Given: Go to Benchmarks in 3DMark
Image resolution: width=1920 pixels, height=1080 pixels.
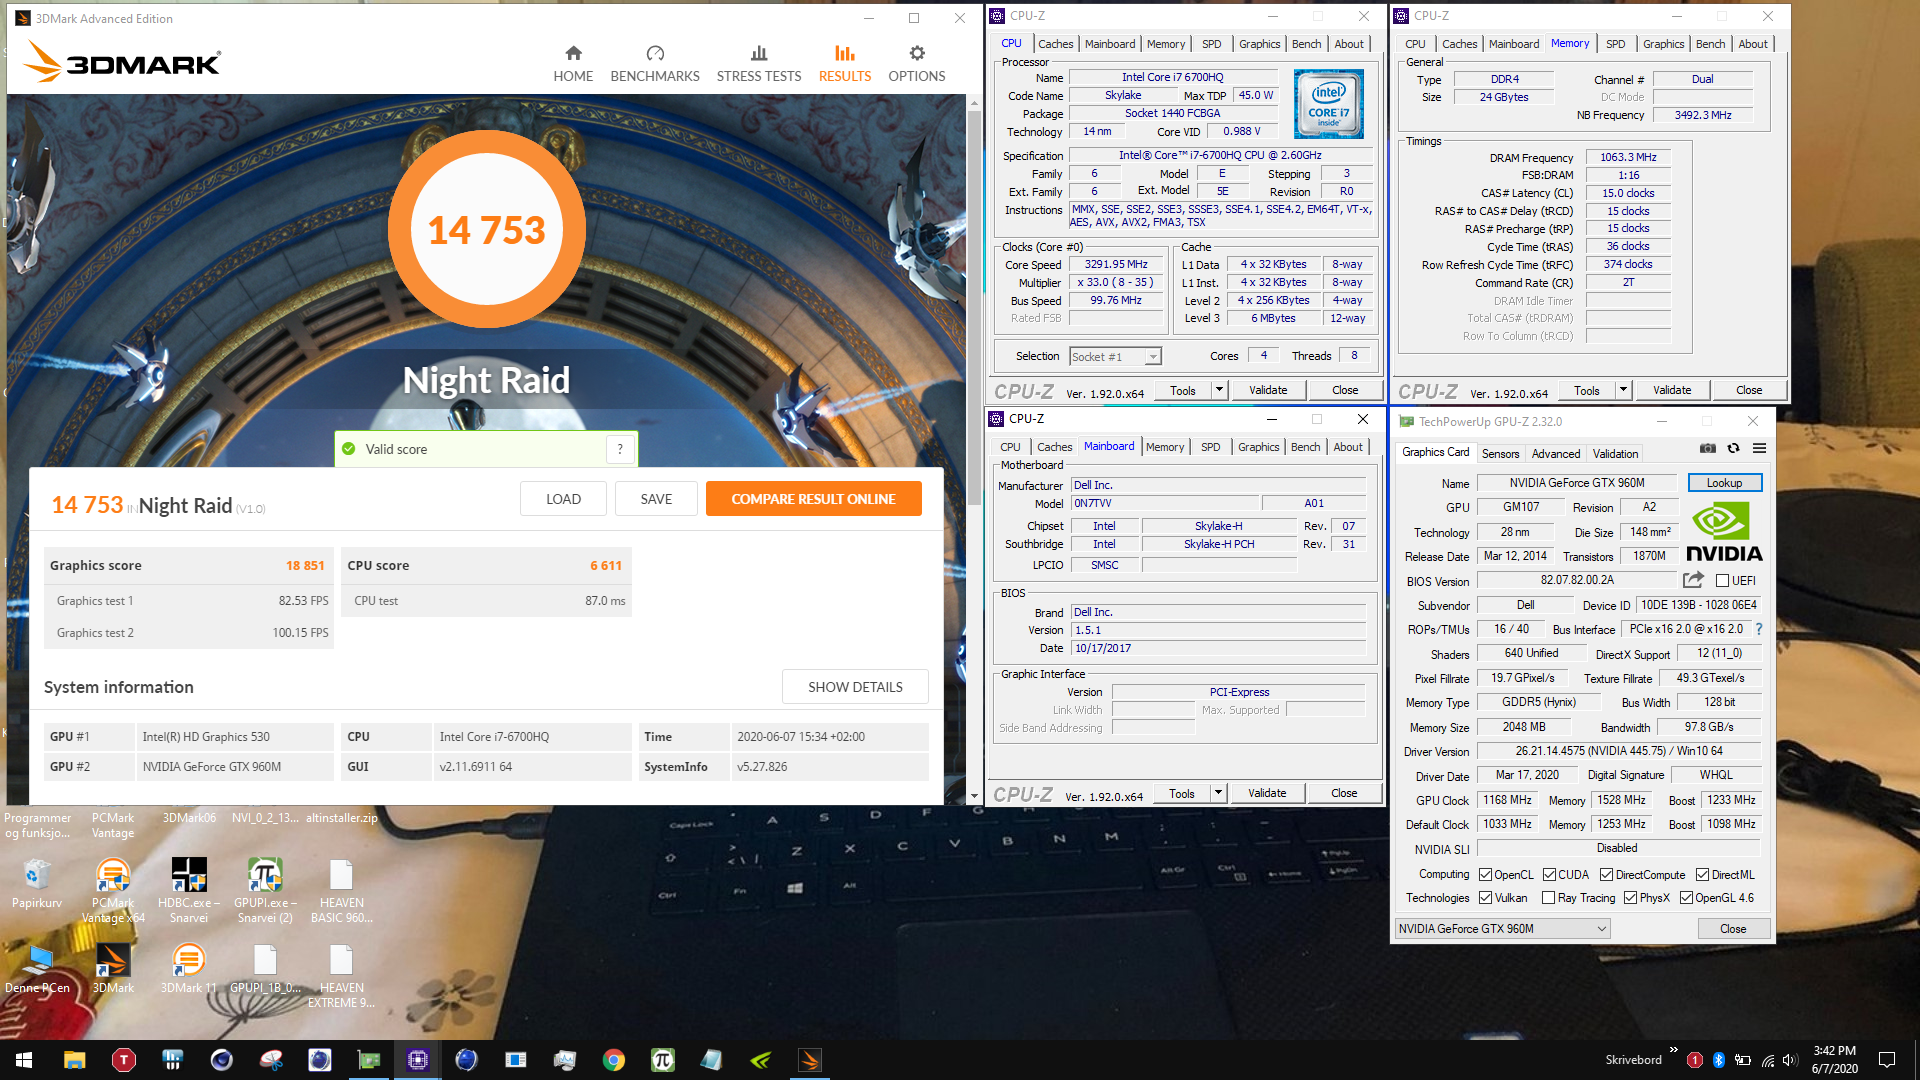Looking at the screenshot, I should coord(655,64).
